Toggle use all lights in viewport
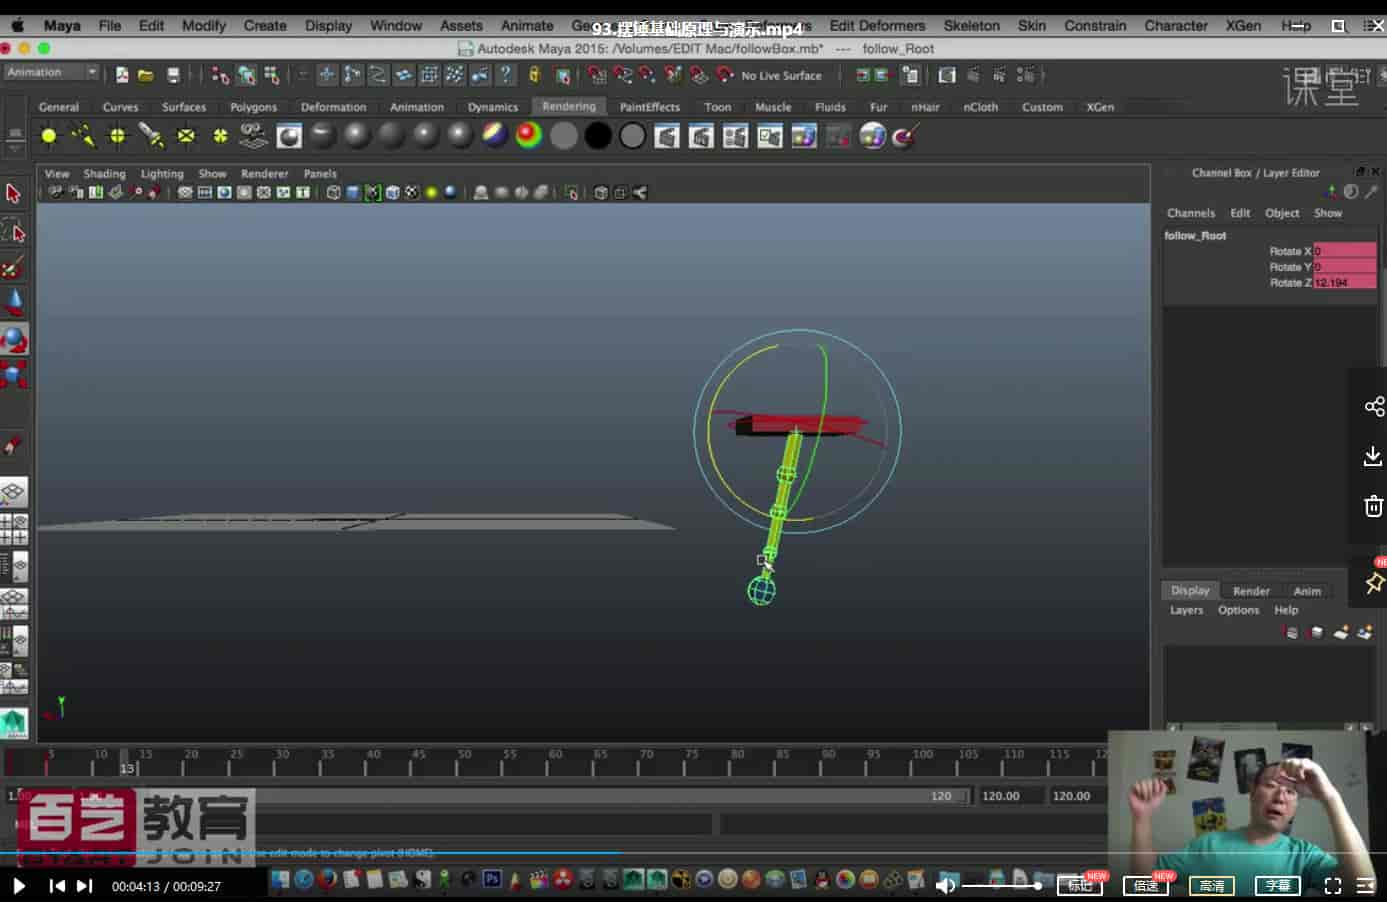Screen dimensions: 1387x902 (x=432, y=193)
